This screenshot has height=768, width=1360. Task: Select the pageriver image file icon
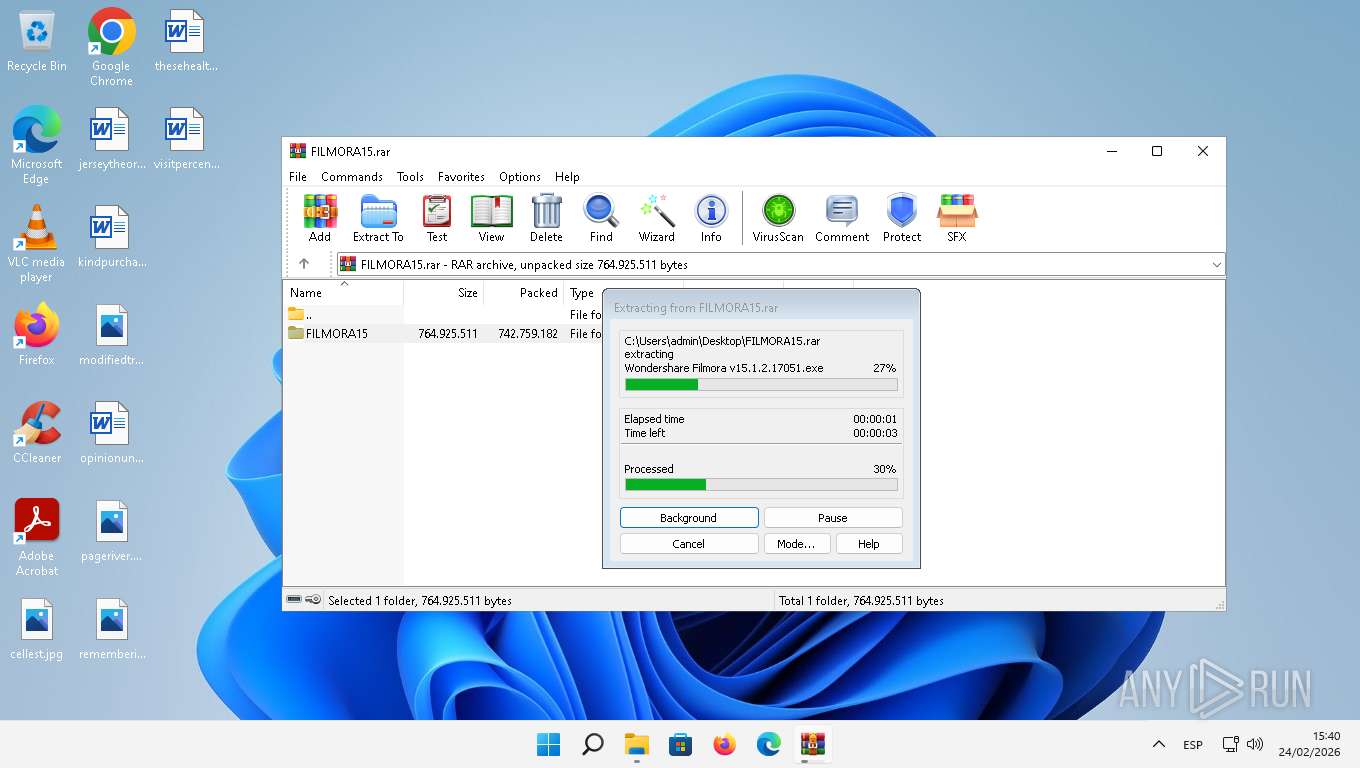[x=111, y=531]
